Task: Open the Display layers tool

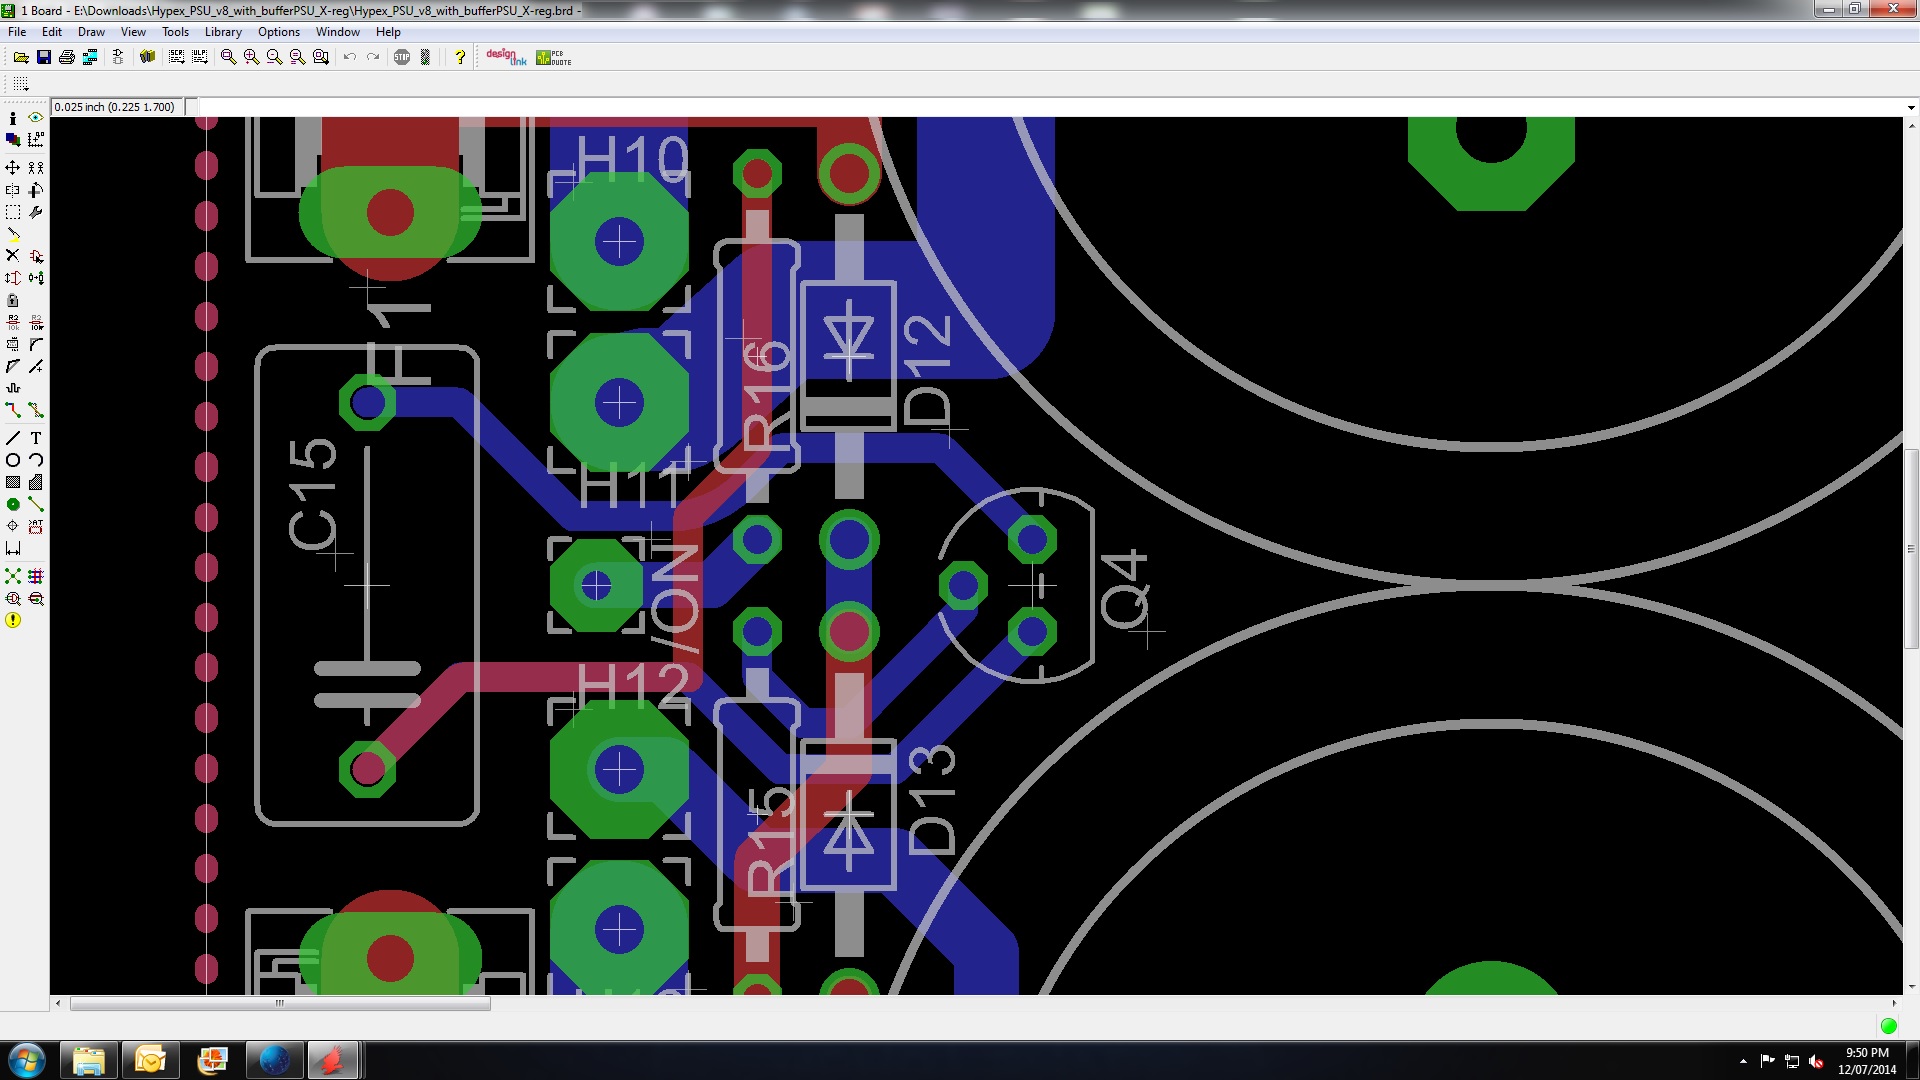Action: (x=13, y=140)
